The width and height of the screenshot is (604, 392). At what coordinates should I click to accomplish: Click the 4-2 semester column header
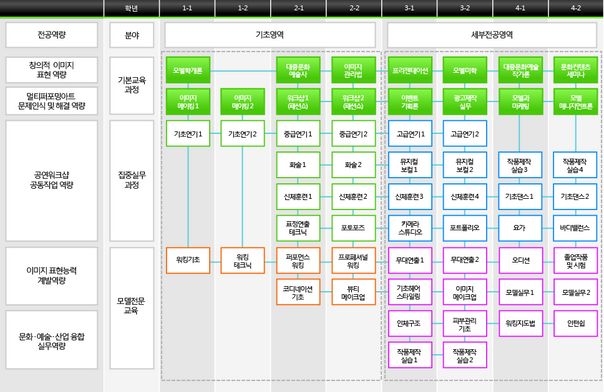pyautogui.click(x=575, y=8)
